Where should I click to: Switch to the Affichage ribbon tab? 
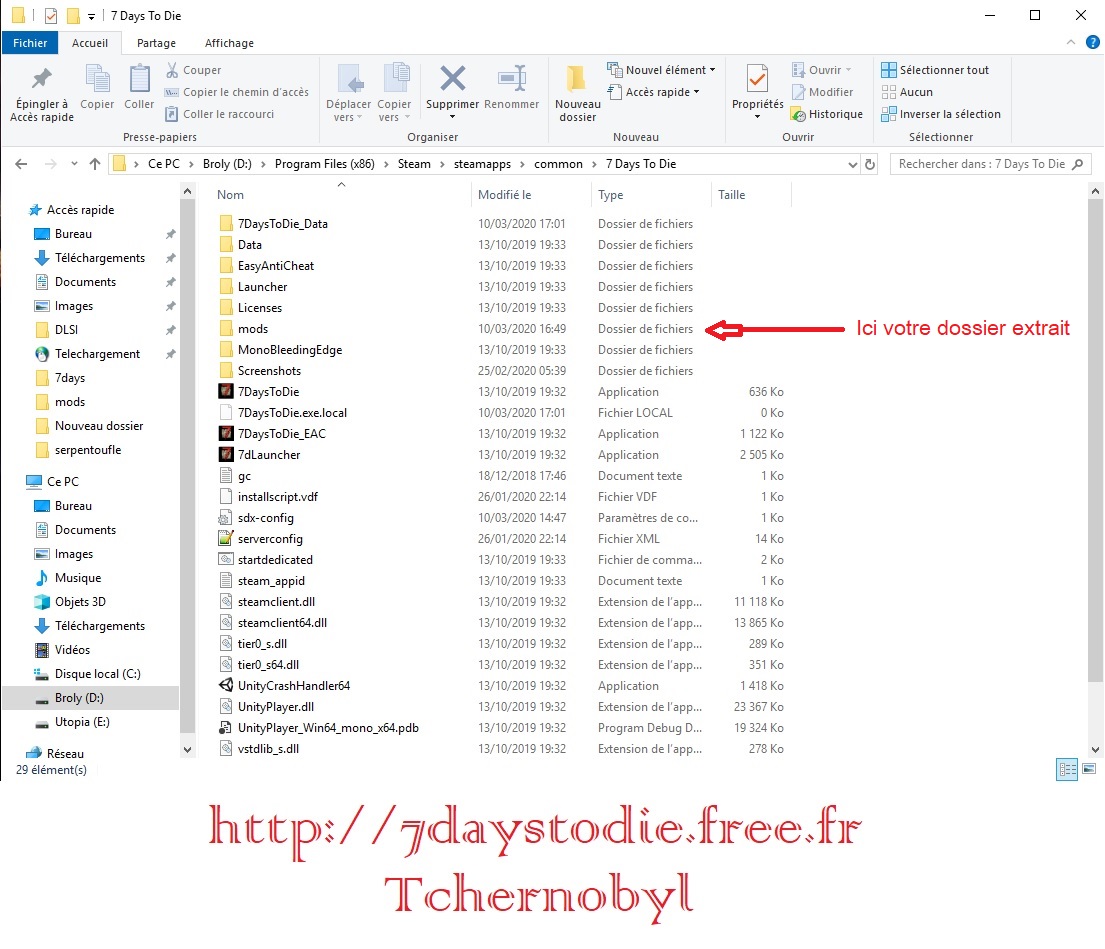(x=229, y=43)
